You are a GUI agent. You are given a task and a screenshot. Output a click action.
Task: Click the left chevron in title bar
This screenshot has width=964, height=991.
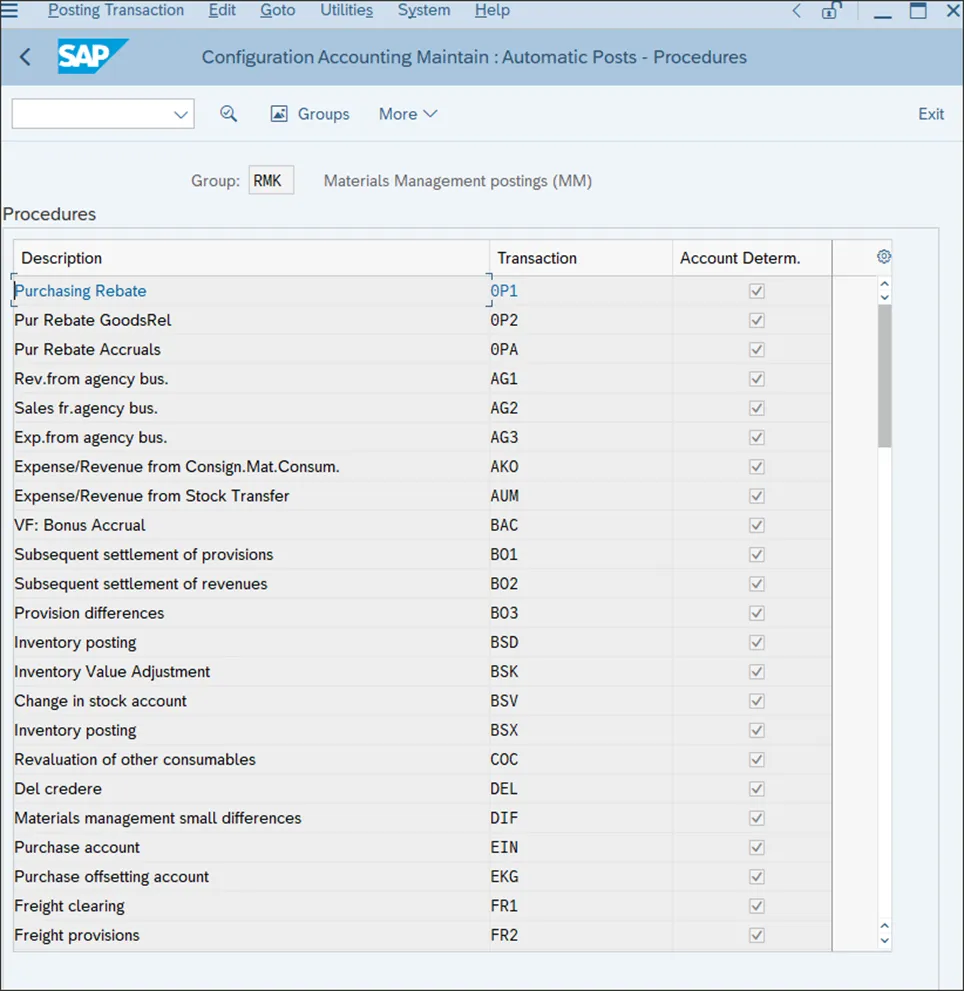pos(796,11)
